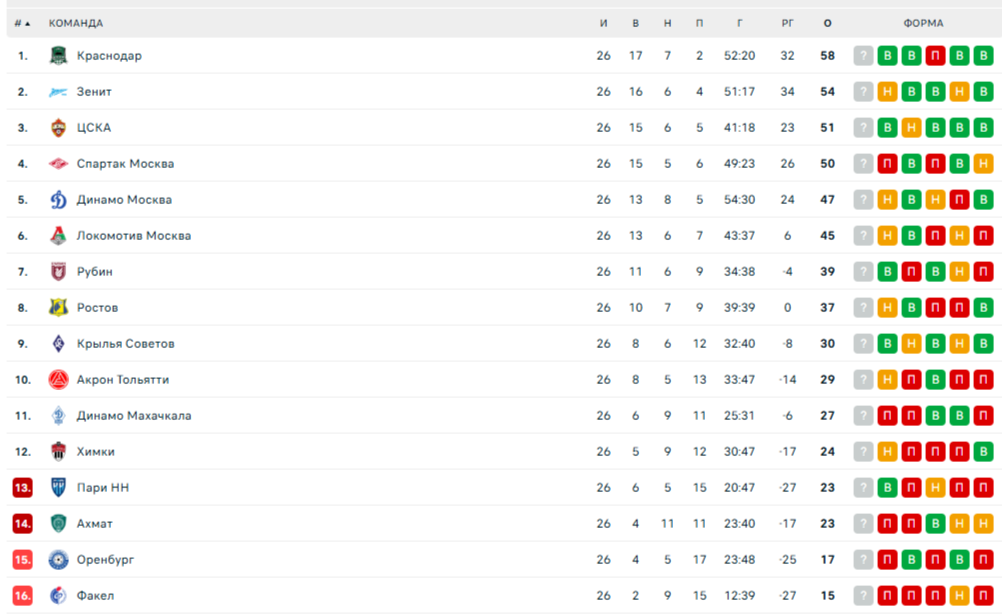Sort standings by О points column
The image size is (1002, 616).
(x=828, y=23)
